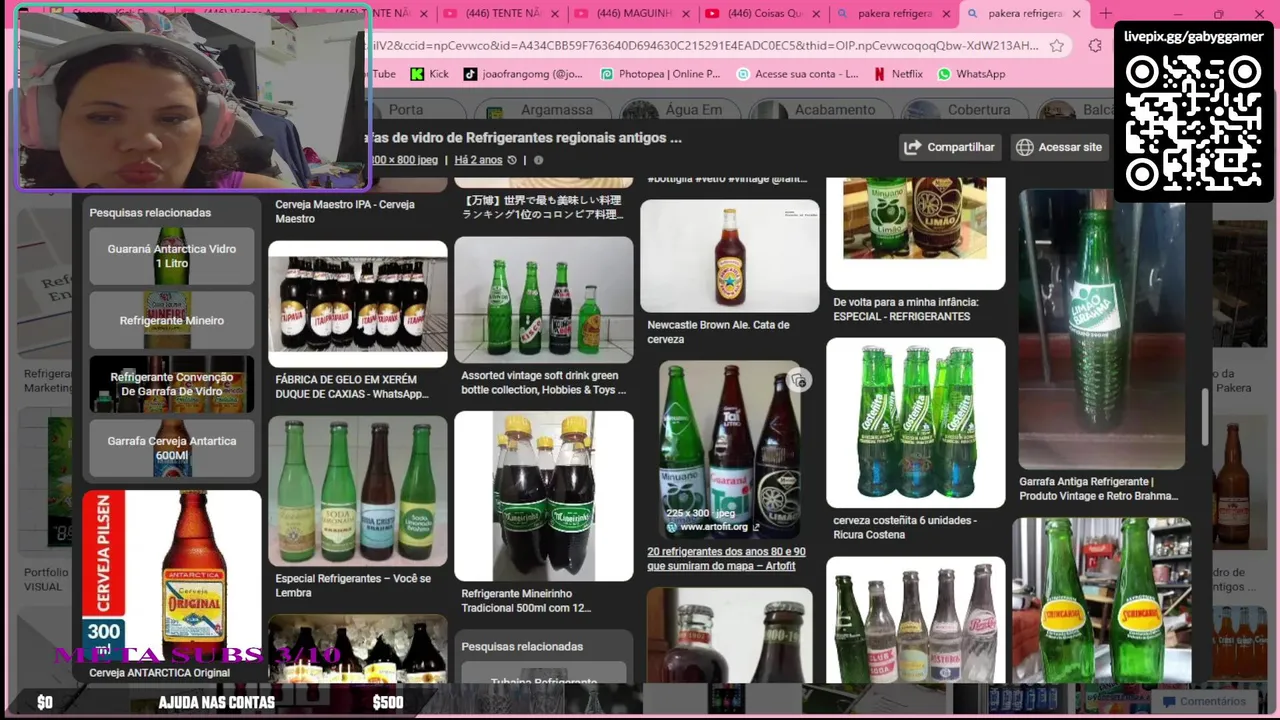Image resolution: width=1280 pixels, height=720 pixels.
Task: Open the Acessar site button
Action: point(1059,147)
